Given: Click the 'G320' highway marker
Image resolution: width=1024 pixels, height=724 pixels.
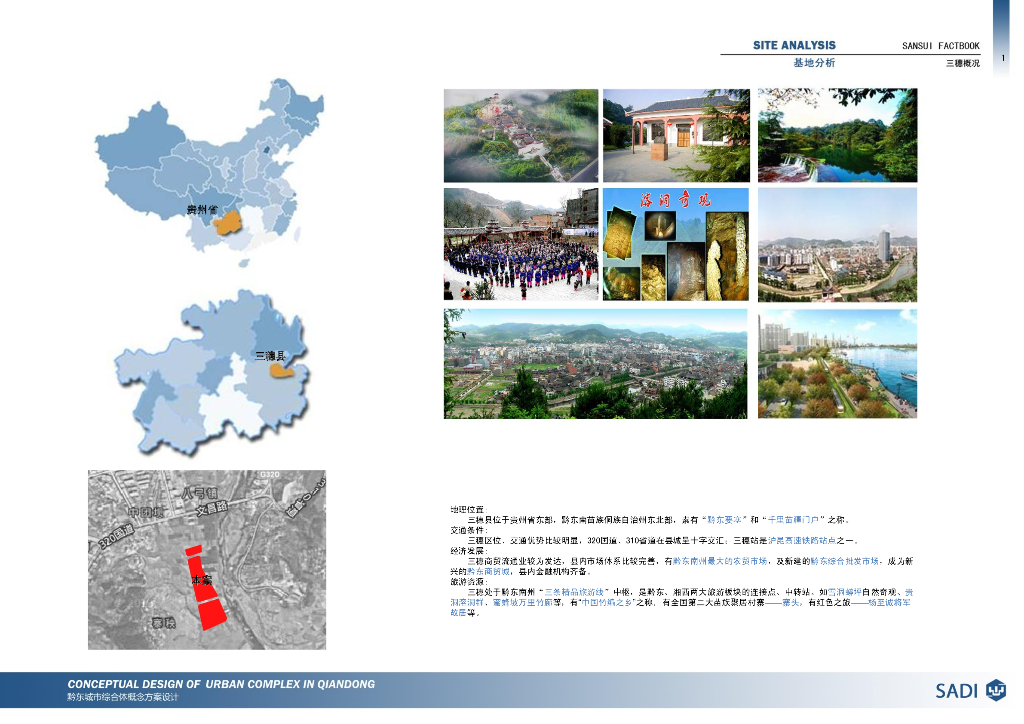Looking at the screenshot, I should coord(270,475).
